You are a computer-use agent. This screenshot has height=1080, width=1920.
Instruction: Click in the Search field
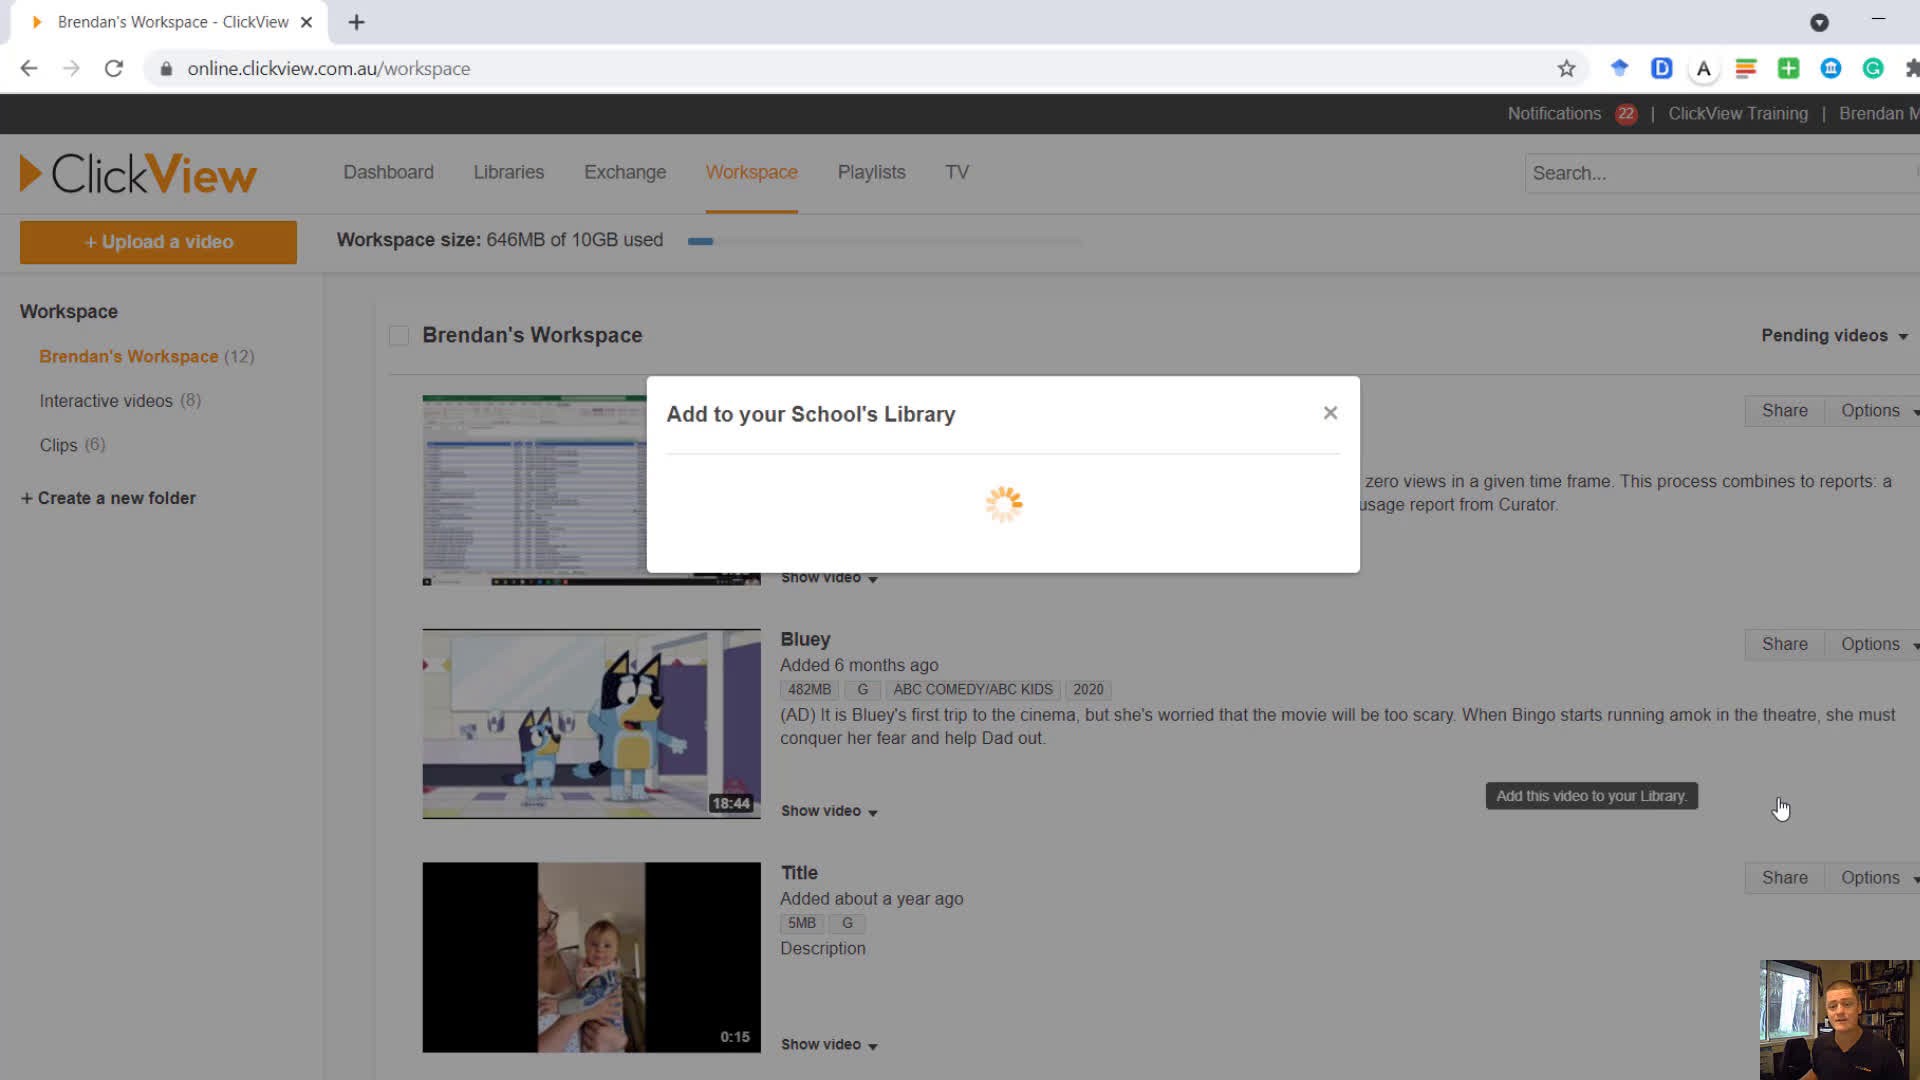[x=1721, y=173]
